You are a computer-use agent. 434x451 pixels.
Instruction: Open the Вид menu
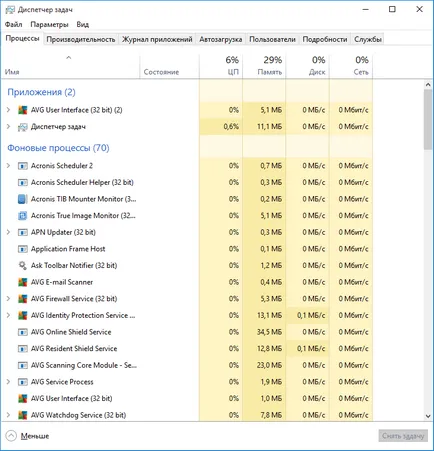[x=82, y=24]
